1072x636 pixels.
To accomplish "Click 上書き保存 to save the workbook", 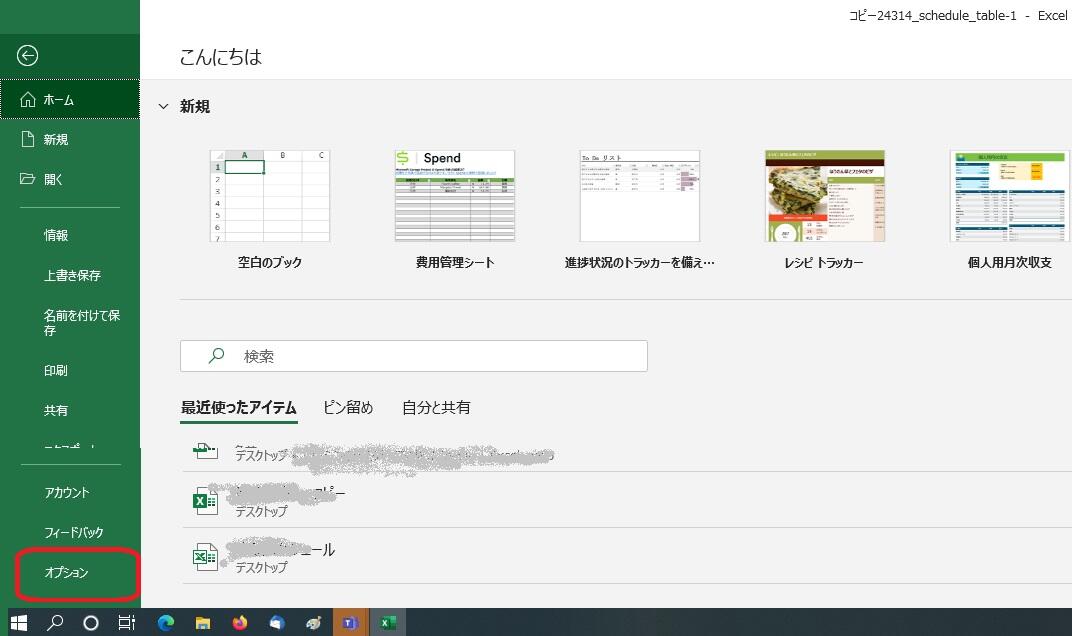I will (x=72, y=276).
